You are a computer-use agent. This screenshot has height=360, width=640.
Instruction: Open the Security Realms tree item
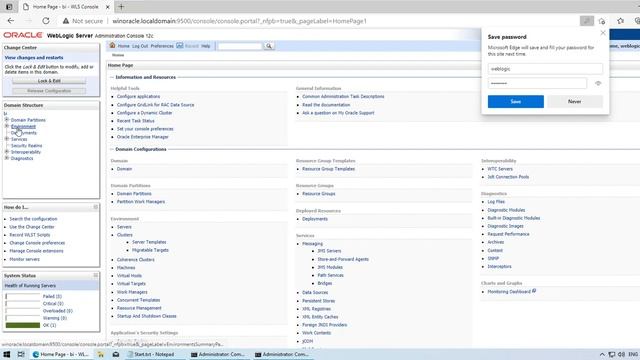pos(27,146)
